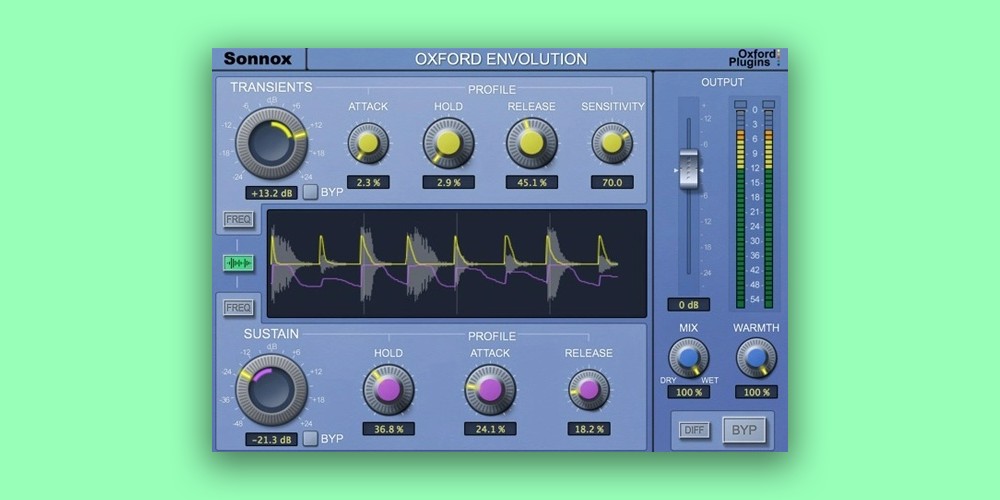Click the Transients Attack knob
Image resolution: width=1000 pixels, height=500 pixels.
tap(368, 143)
